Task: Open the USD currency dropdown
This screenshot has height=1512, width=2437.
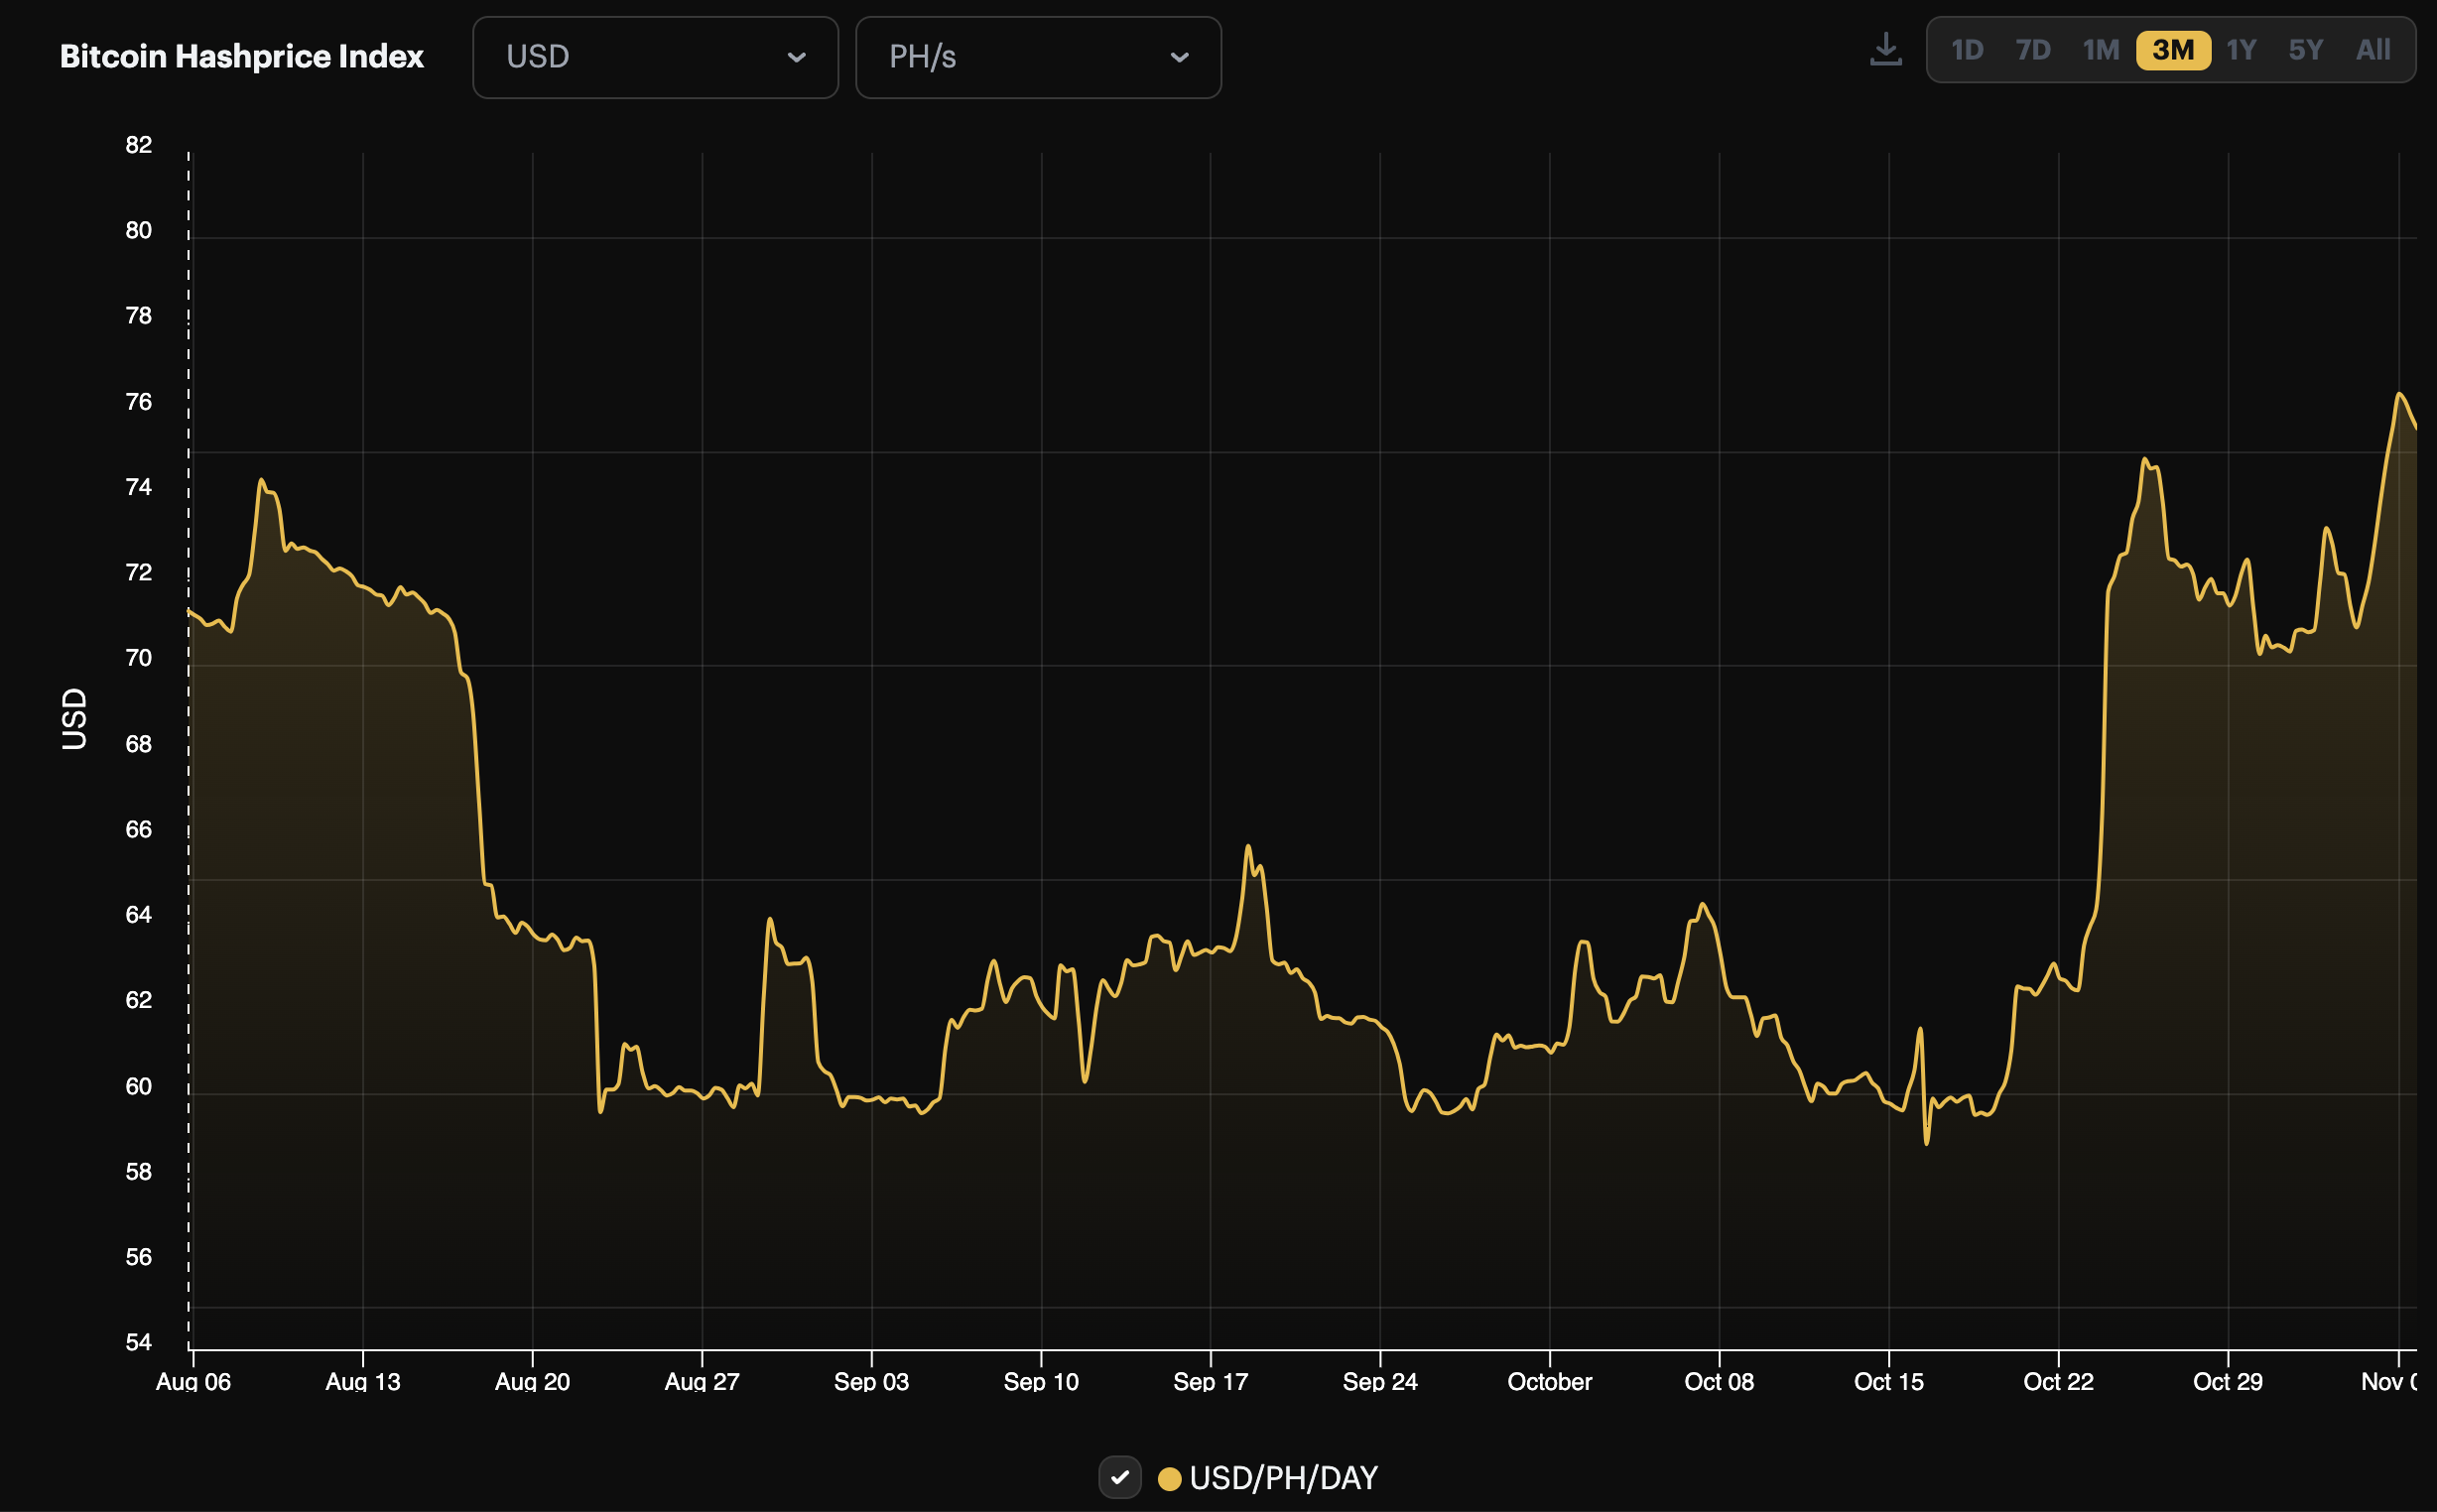Action: (655, 57)
